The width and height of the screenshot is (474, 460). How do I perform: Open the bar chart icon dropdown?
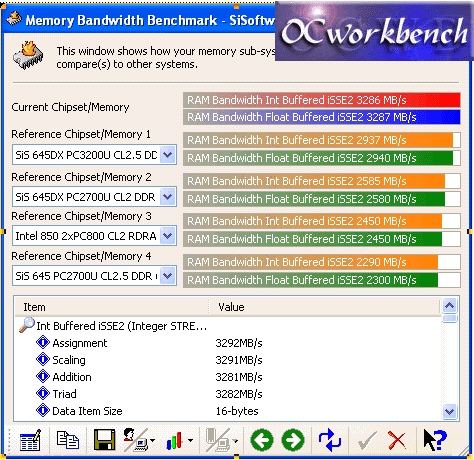(x=190, y=441)
